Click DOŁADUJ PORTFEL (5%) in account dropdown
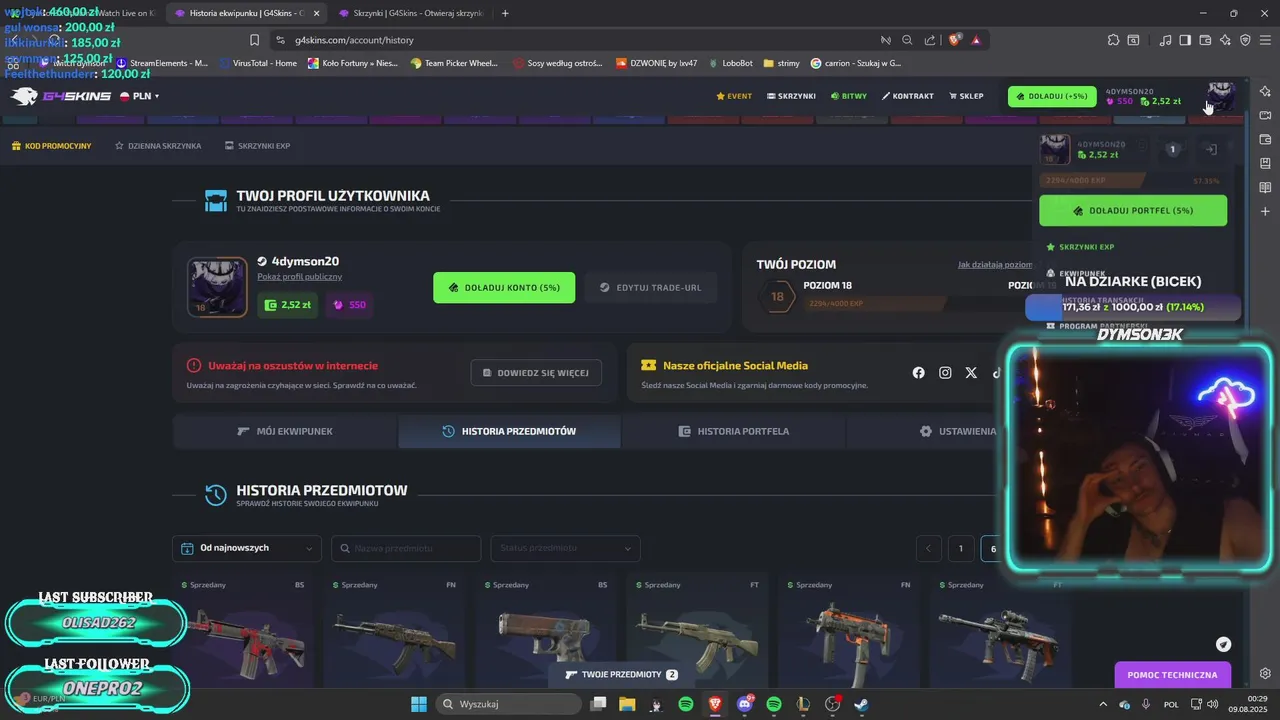 (1133, 211)
